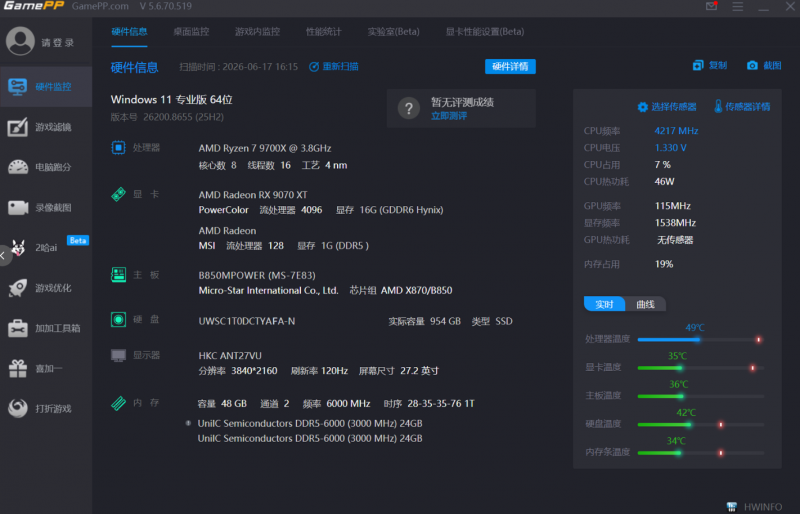Viewport: 800px width, 514px height.
Task: Switch to 桌面监控 tab
Action: (191, 32)
